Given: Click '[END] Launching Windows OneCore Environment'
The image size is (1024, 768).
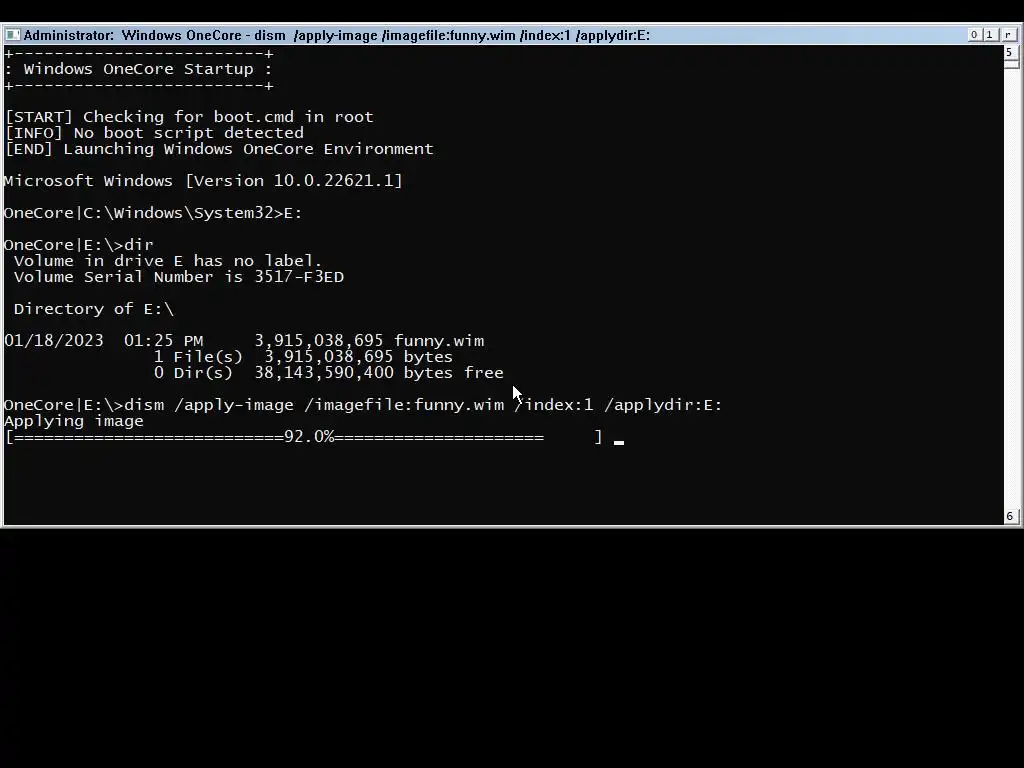Looking at the screenshot, I should point(219,149).
